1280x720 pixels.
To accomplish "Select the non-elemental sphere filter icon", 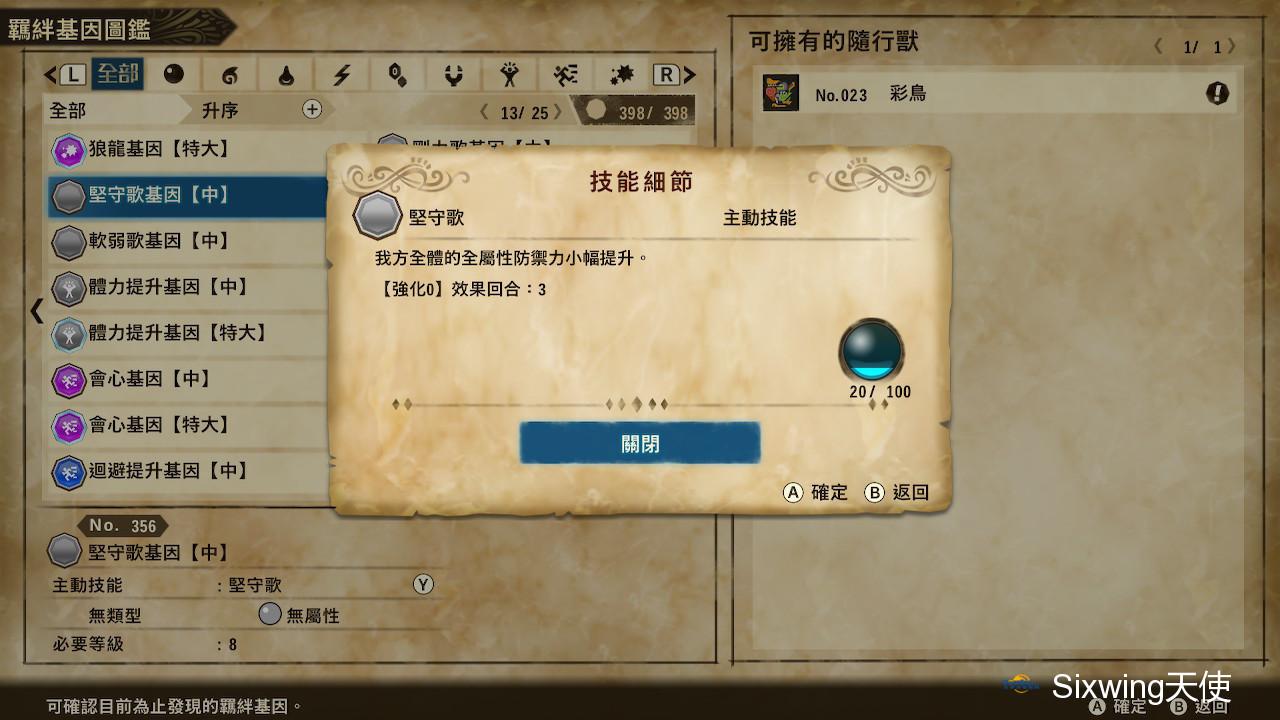I will click(x=174, y=75).
